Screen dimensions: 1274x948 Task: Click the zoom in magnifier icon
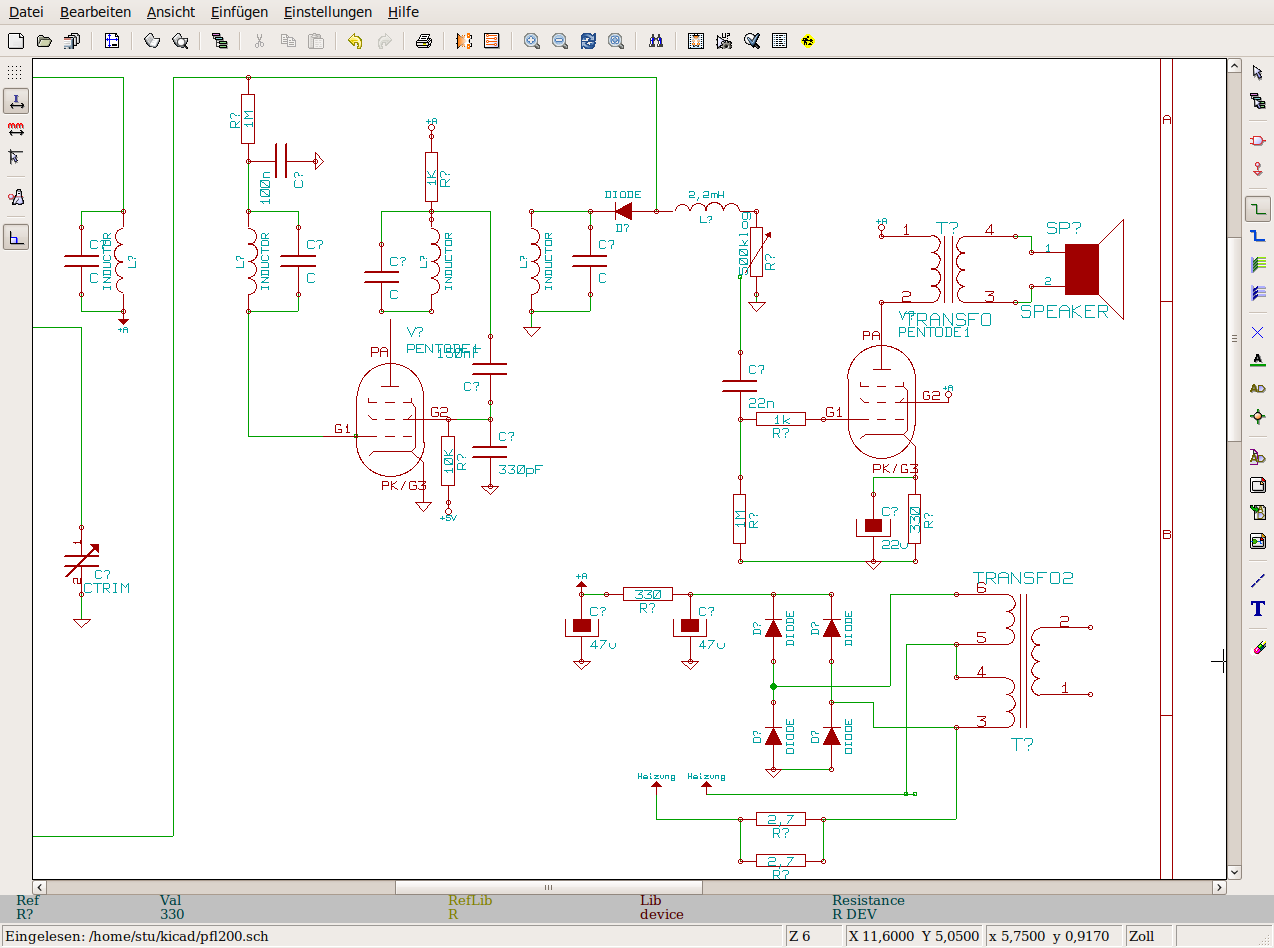[x=532, y=41]
